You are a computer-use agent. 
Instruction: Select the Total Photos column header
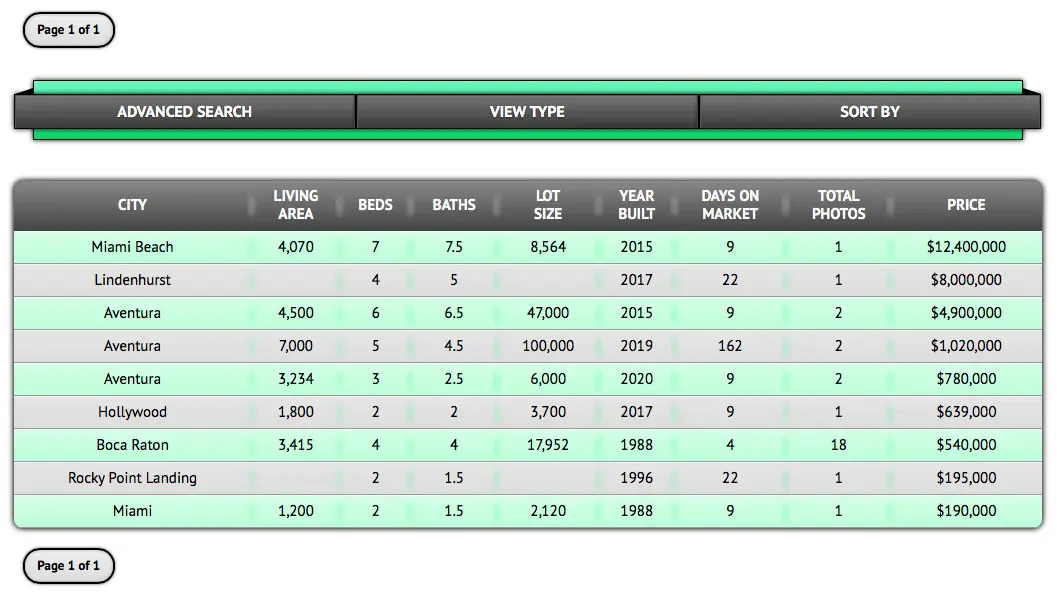(838, 205)
